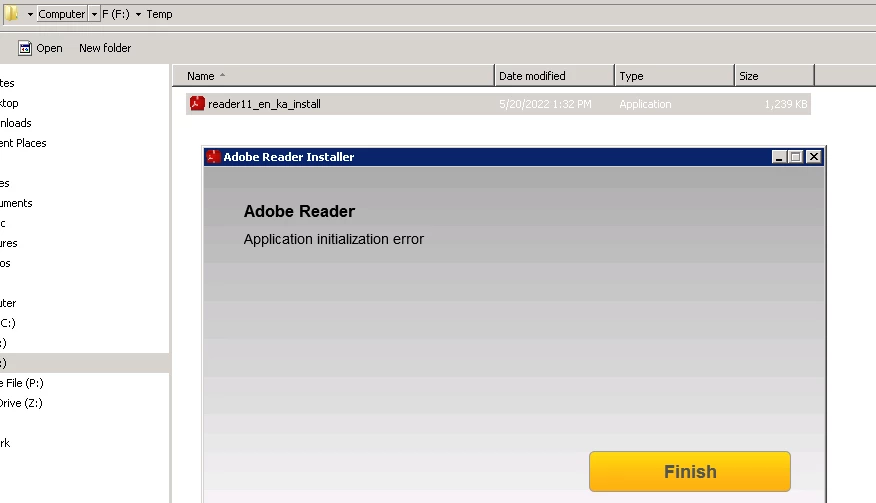Click the Open toolbar button
Screen dimensions: 876x503
pos(40,48)
